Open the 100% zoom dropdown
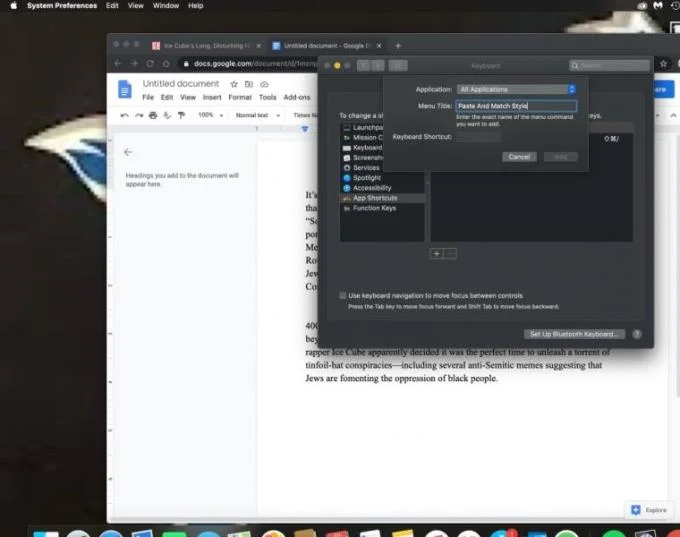Viewport: 680px width, 537px height. coord(210,115)
